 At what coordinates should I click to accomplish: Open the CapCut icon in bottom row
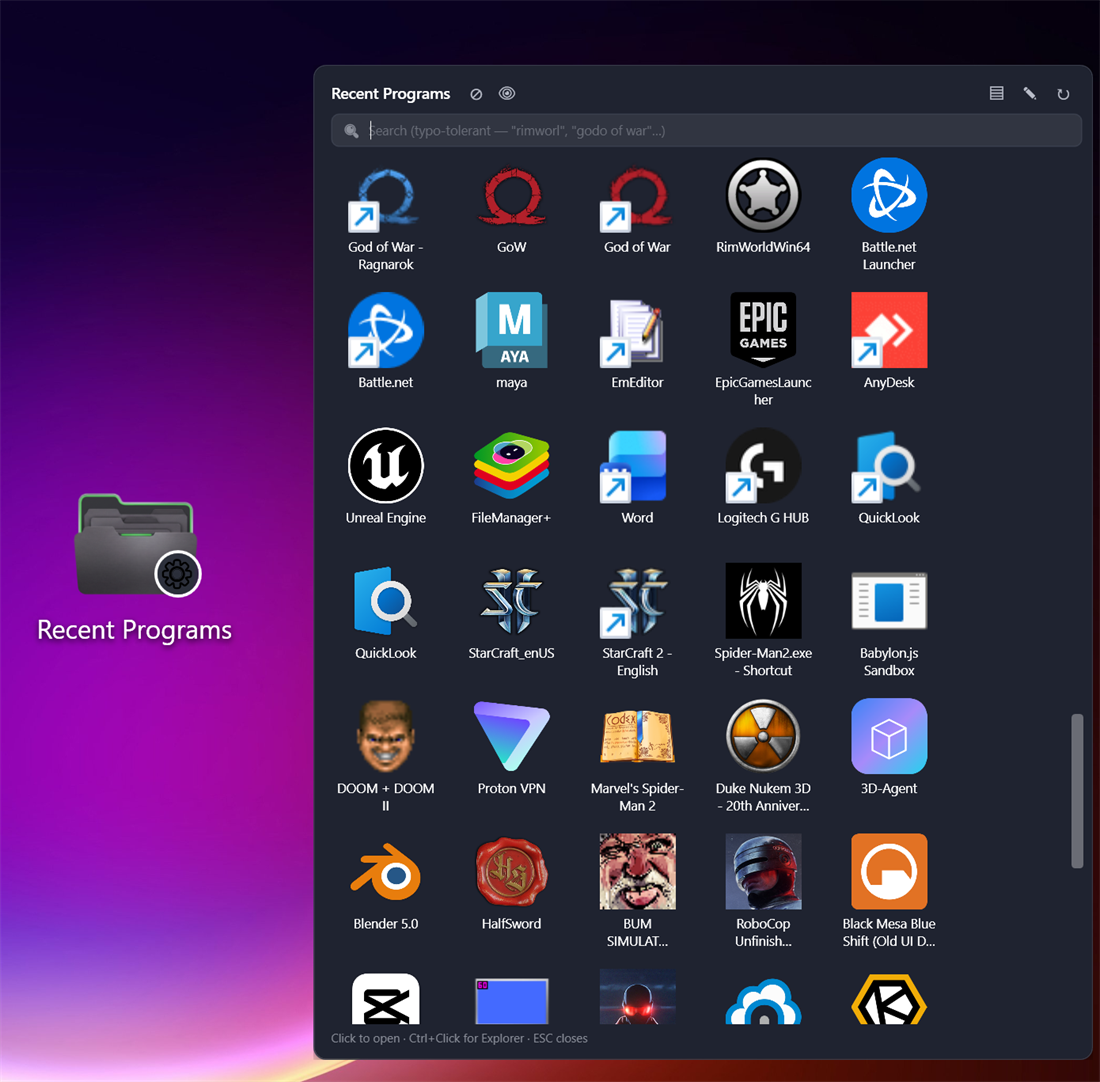(385, 998)
